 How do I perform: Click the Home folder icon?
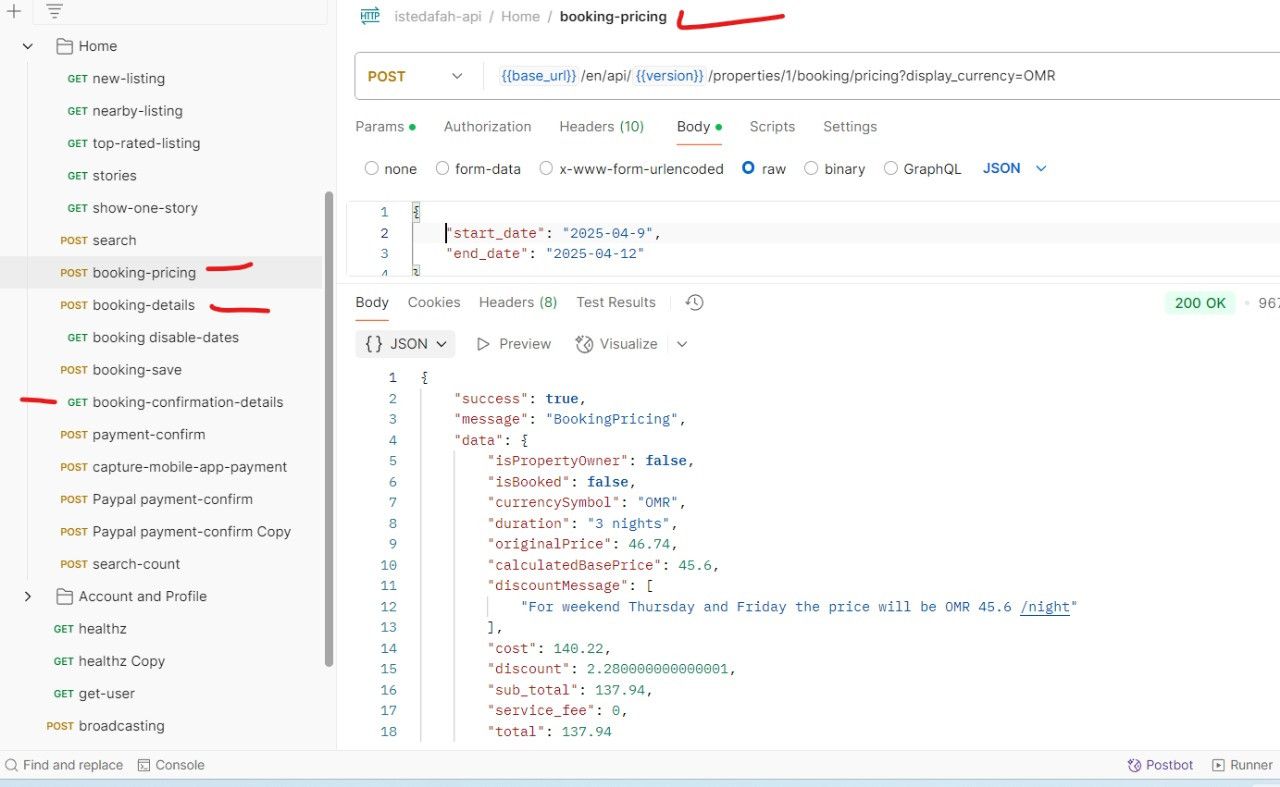click(64, 46)
